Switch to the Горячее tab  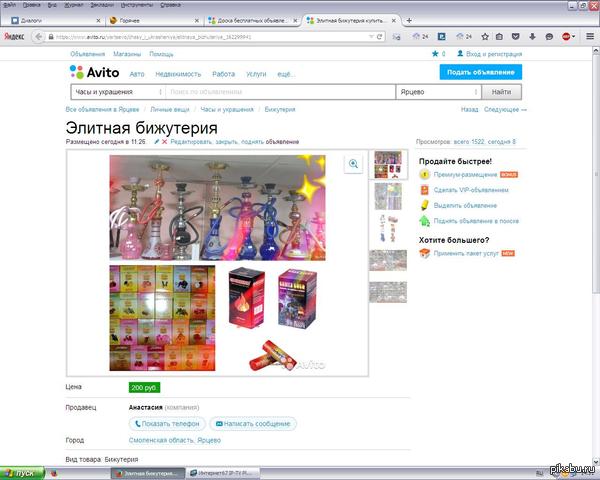(x=153, y=21)
